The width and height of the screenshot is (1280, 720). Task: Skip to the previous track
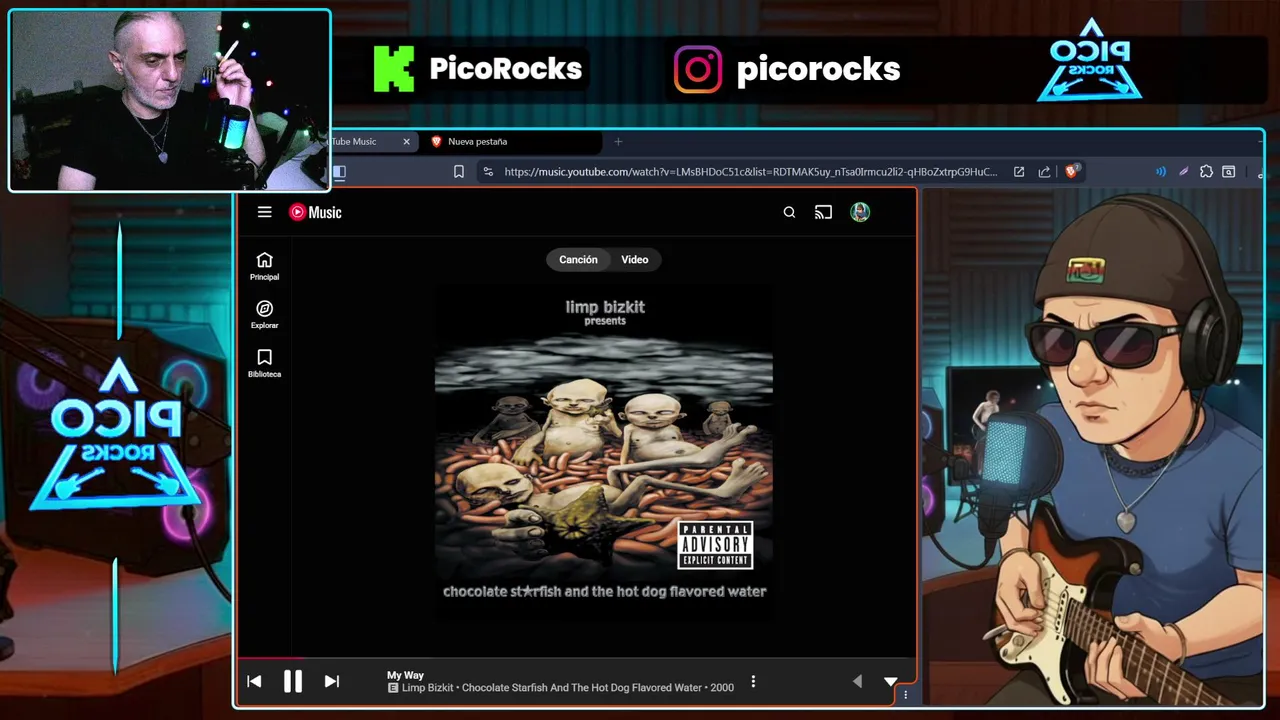pos(254,681)
